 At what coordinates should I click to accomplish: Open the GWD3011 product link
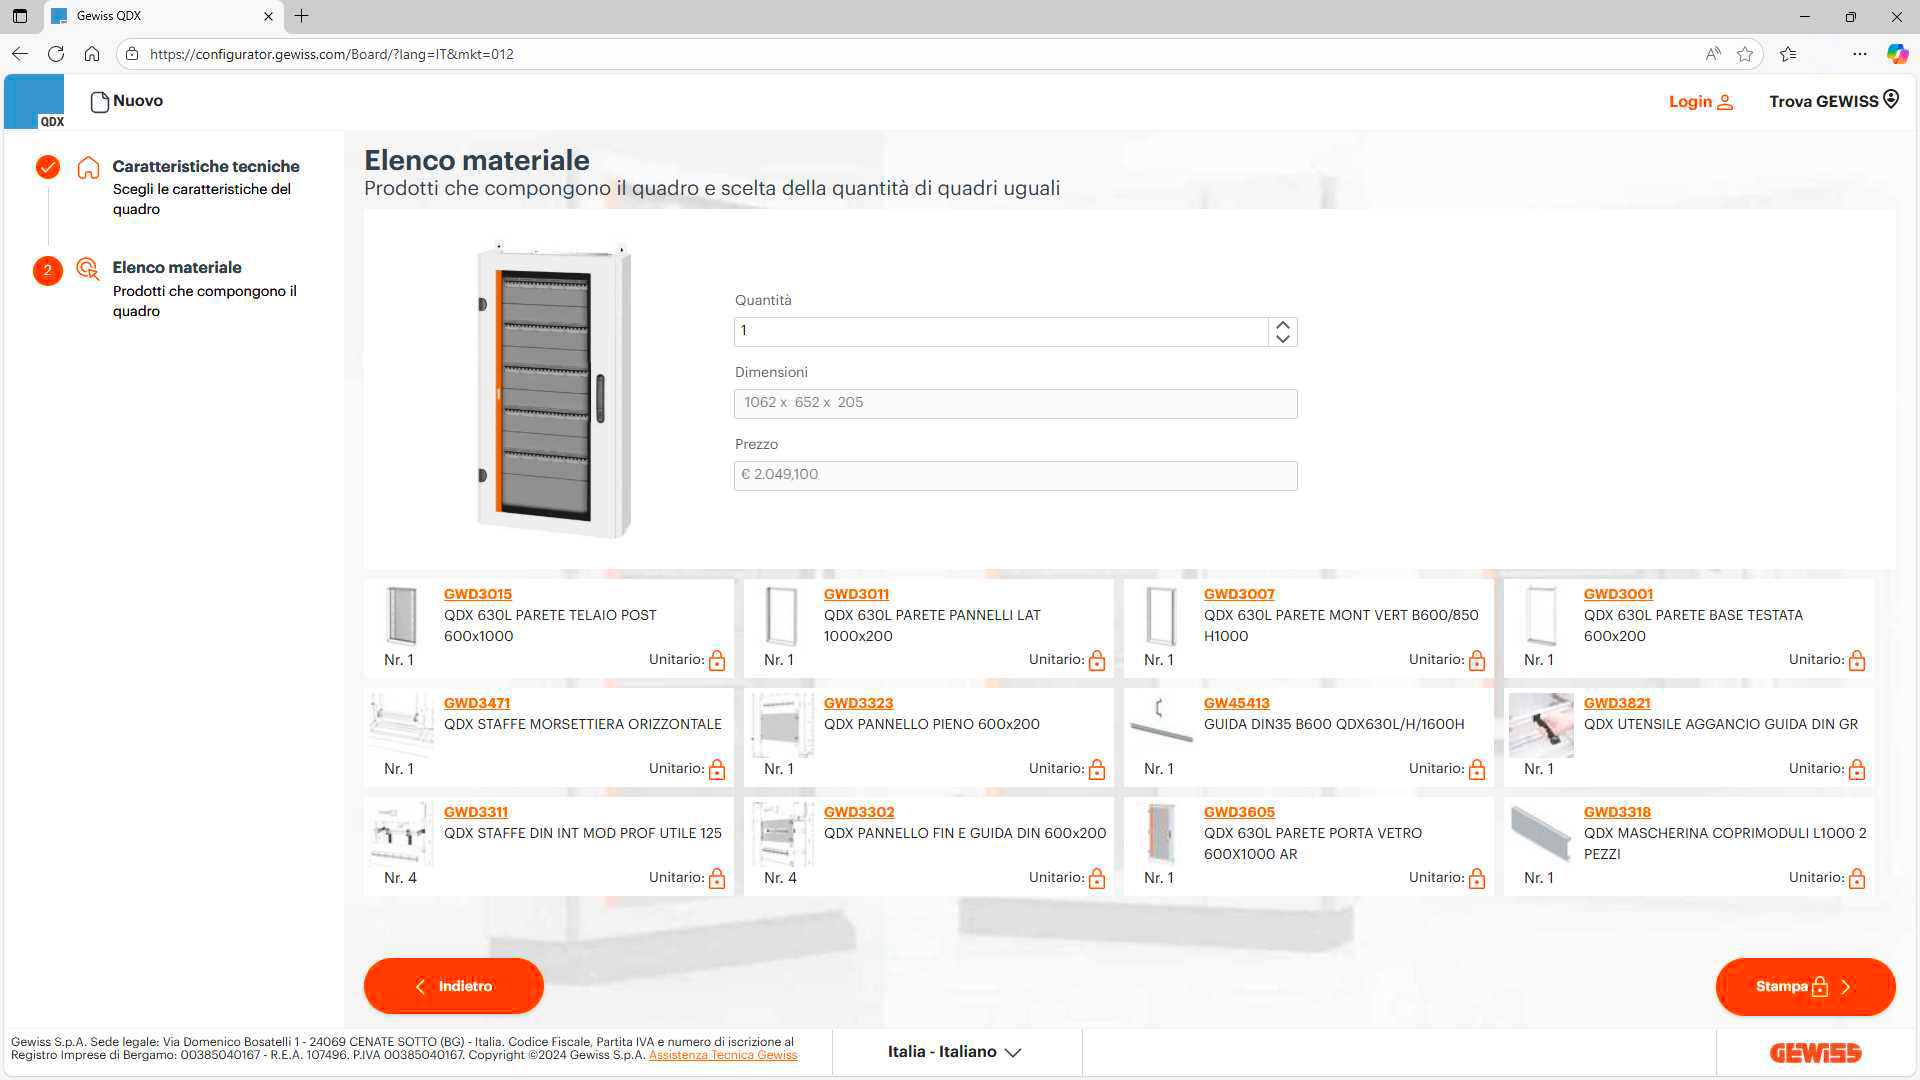856,594
